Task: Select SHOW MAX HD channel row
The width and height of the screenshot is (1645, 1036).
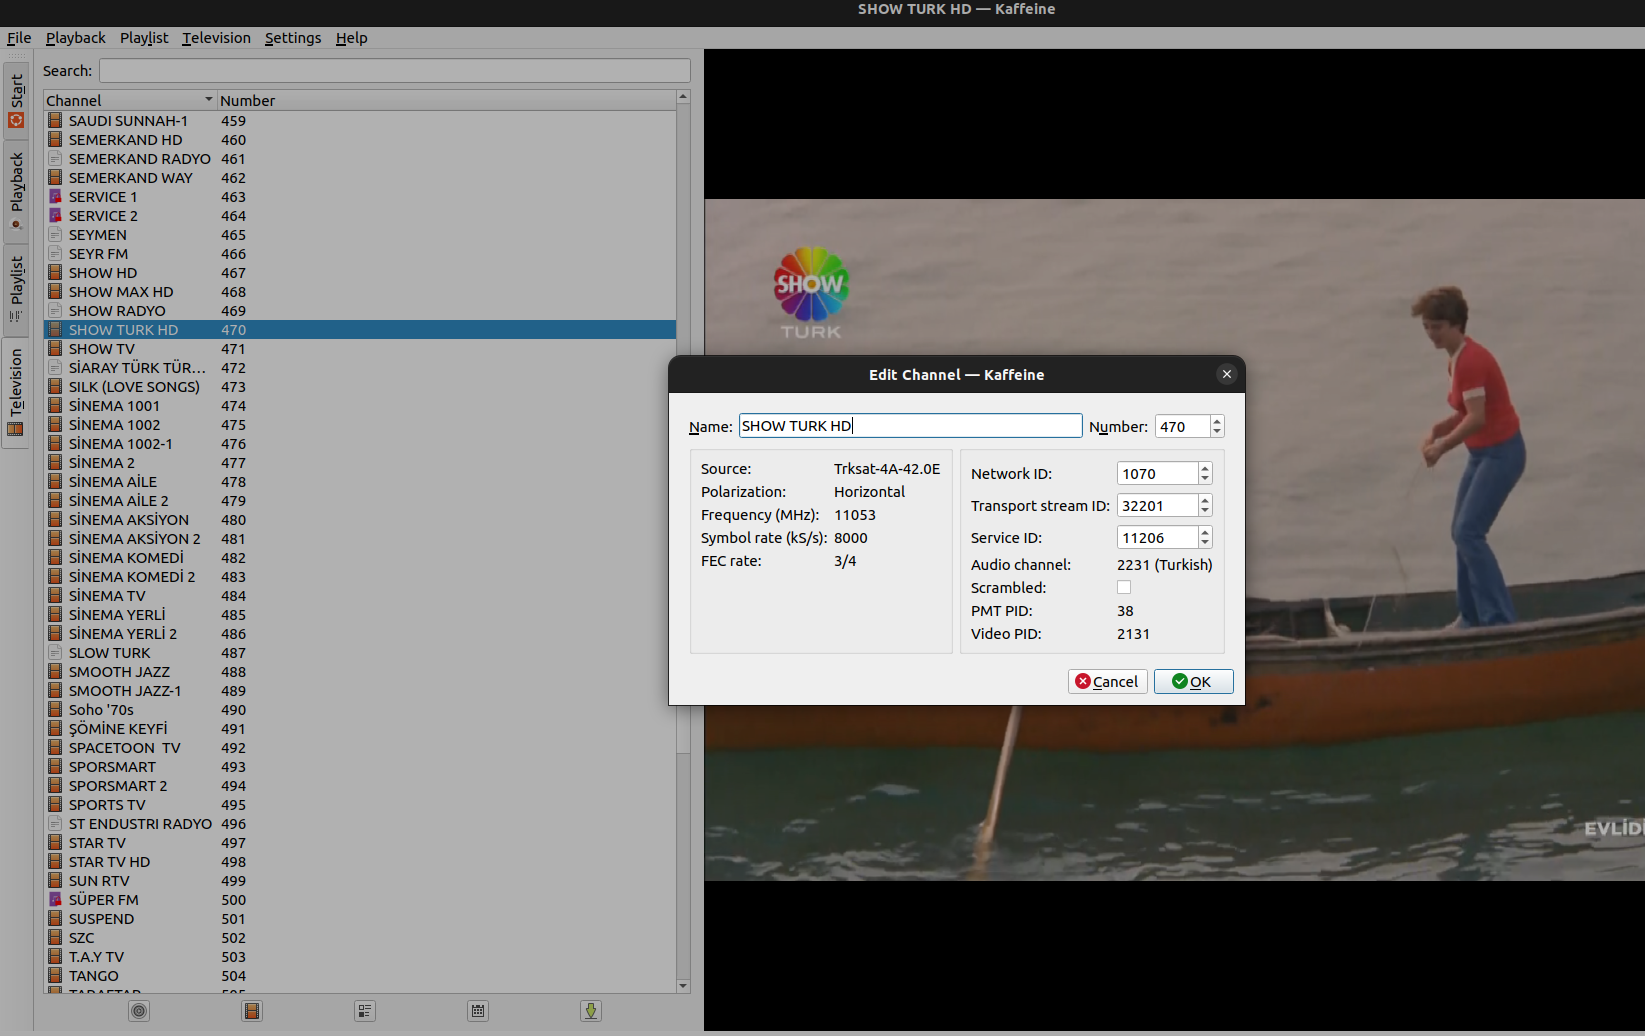Action: tap(360, 291)
